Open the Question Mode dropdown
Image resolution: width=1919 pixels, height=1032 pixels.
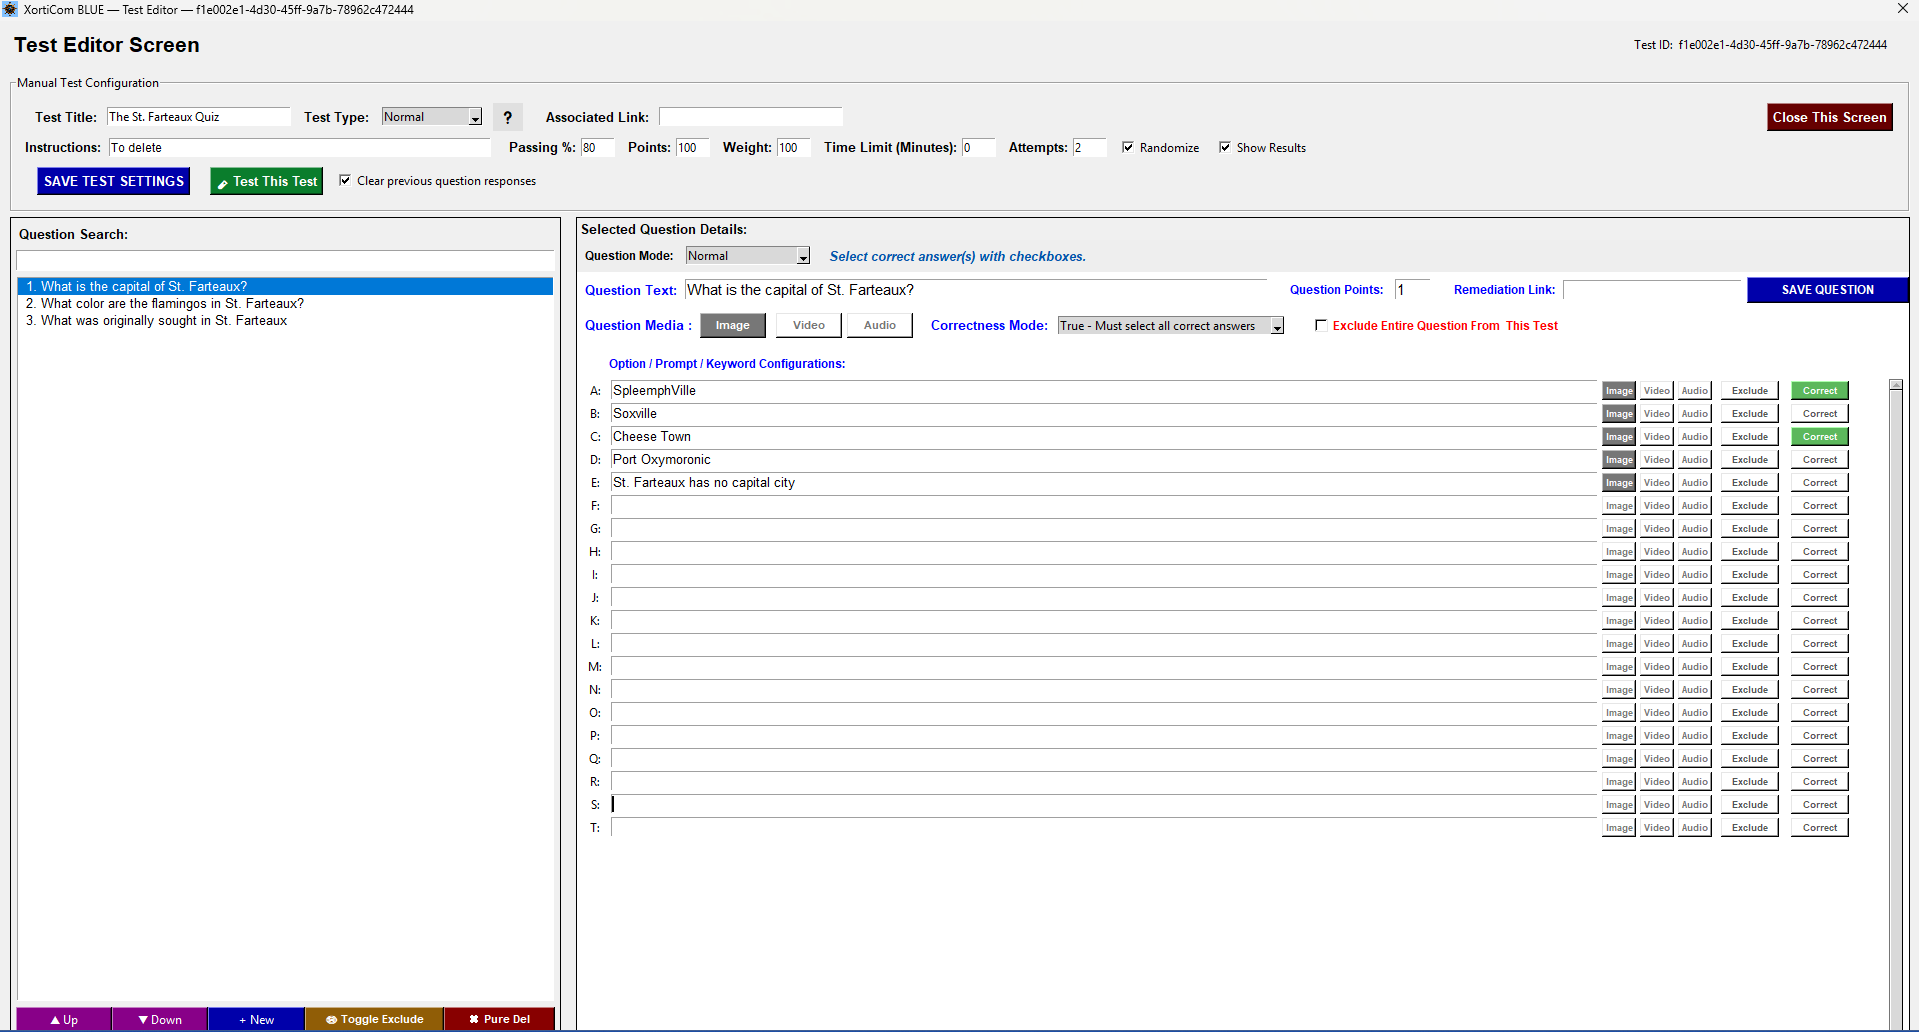[802, 257]
